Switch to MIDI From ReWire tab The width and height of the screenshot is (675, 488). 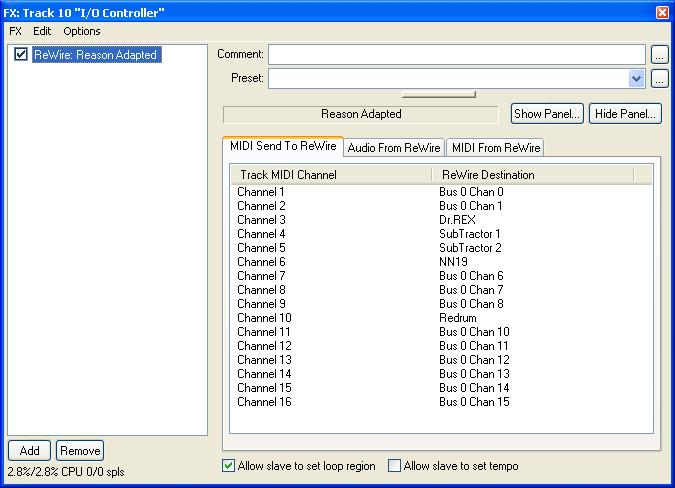pos(496,148)
